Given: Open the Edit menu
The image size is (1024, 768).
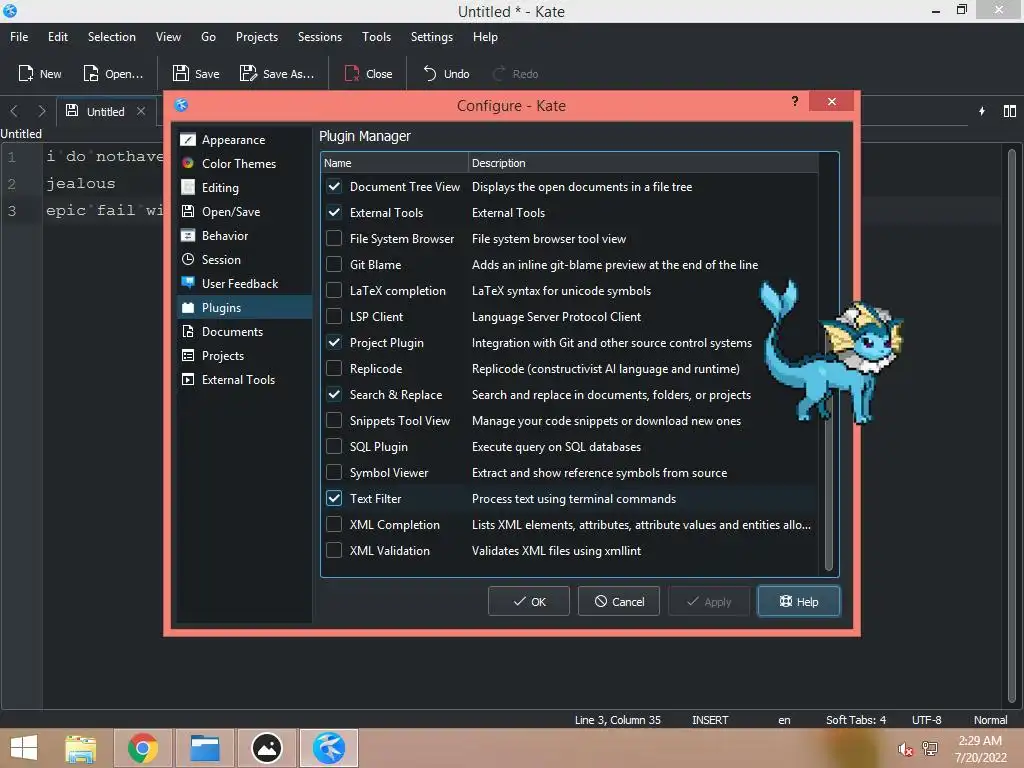Looking at the screenshot, I should [x=57, y=37].
